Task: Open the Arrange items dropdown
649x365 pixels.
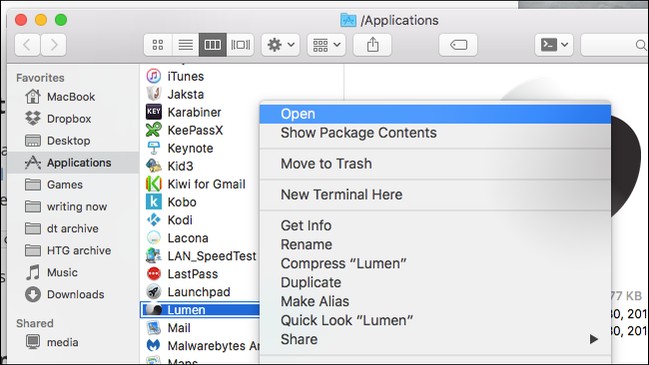Action: pos(327,44)
